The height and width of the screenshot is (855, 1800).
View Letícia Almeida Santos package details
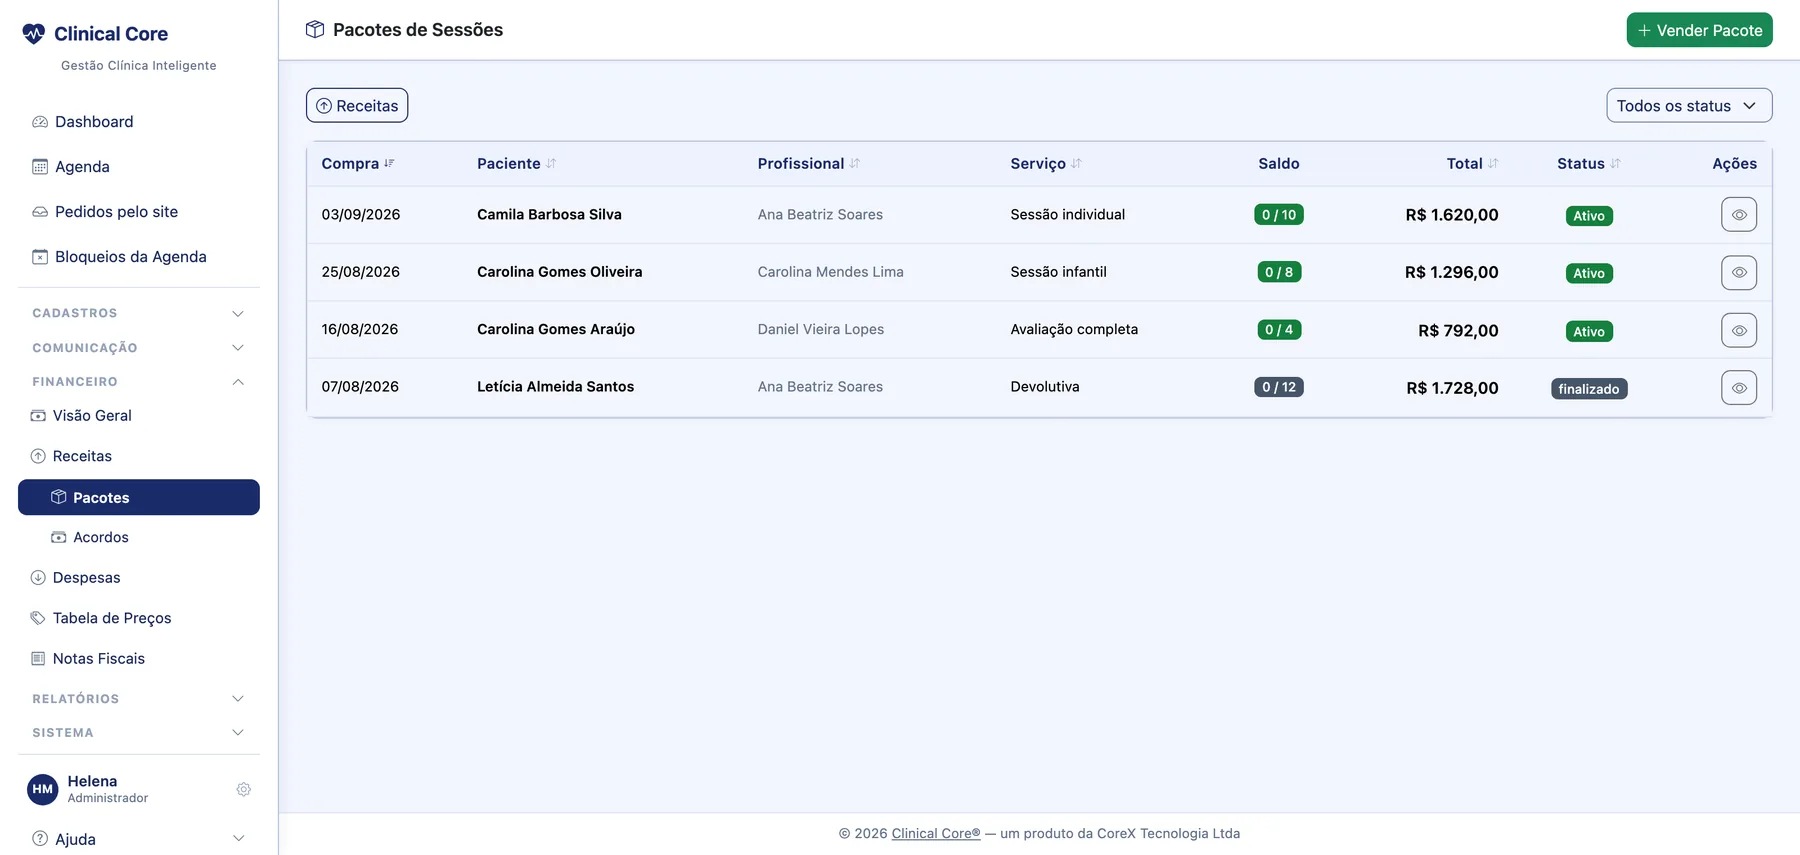click(x=1739, y=387)
